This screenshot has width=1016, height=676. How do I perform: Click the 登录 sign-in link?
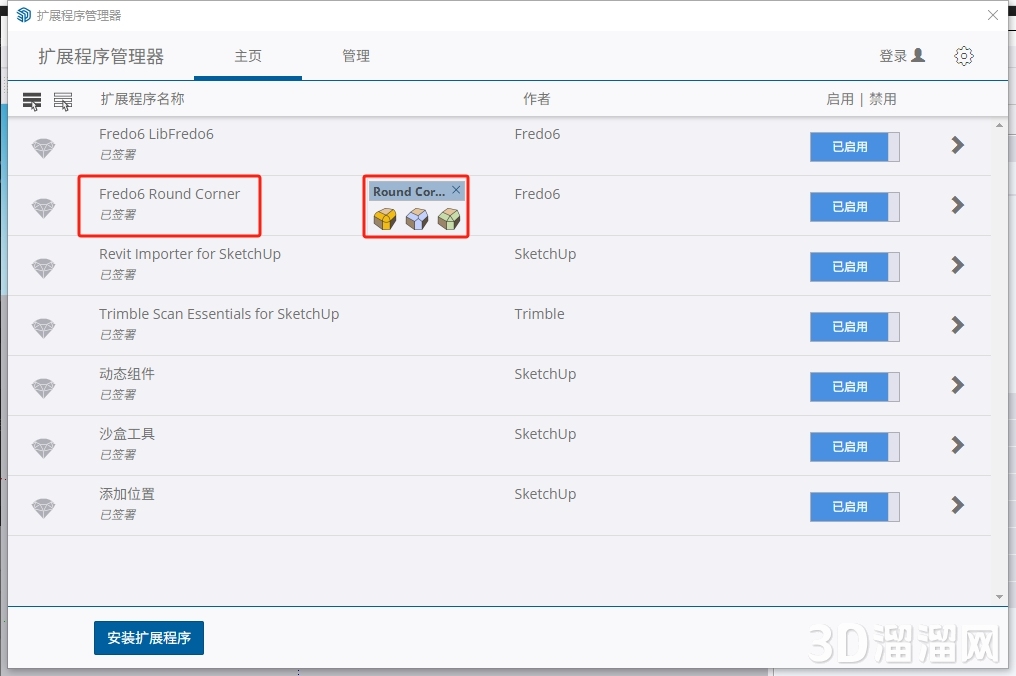[x=902, y=56]
